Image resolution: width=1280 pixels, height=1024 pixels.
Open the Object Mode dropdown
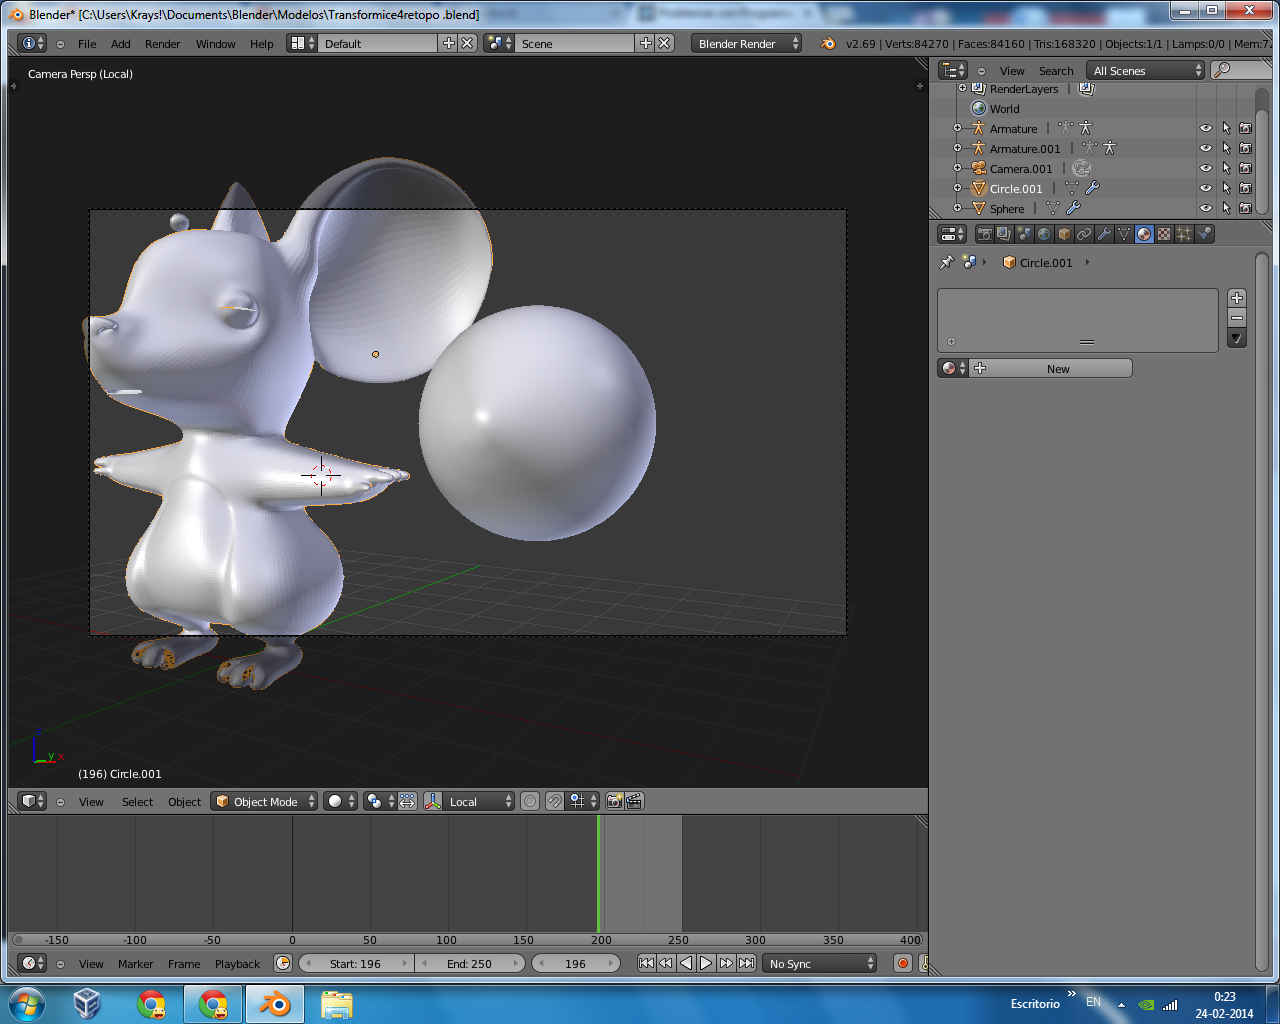click(x=265, y=801)
